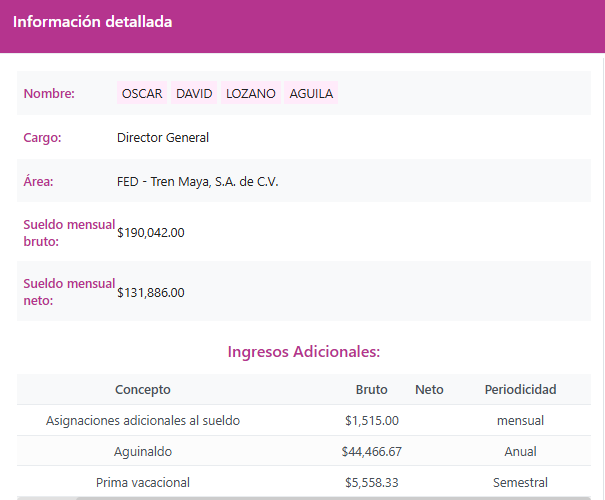605x500 pixels.
Task: Select the AGUILA name chip
Action: 311,93
